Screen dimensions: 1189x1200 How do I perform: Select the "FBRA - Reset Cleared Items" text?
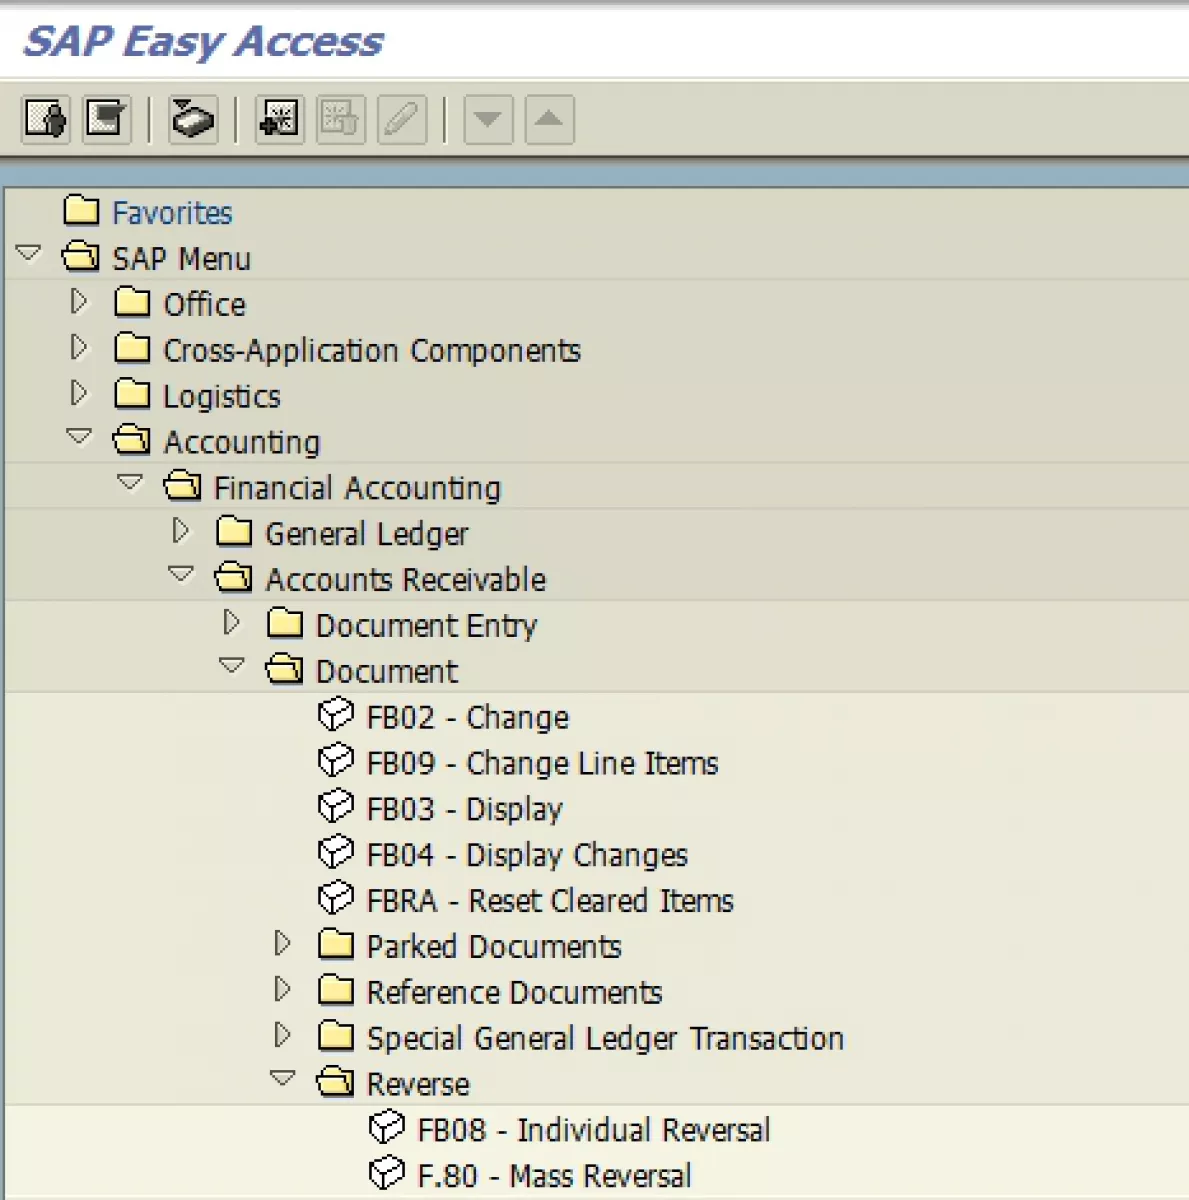click(x=551, y=901)
